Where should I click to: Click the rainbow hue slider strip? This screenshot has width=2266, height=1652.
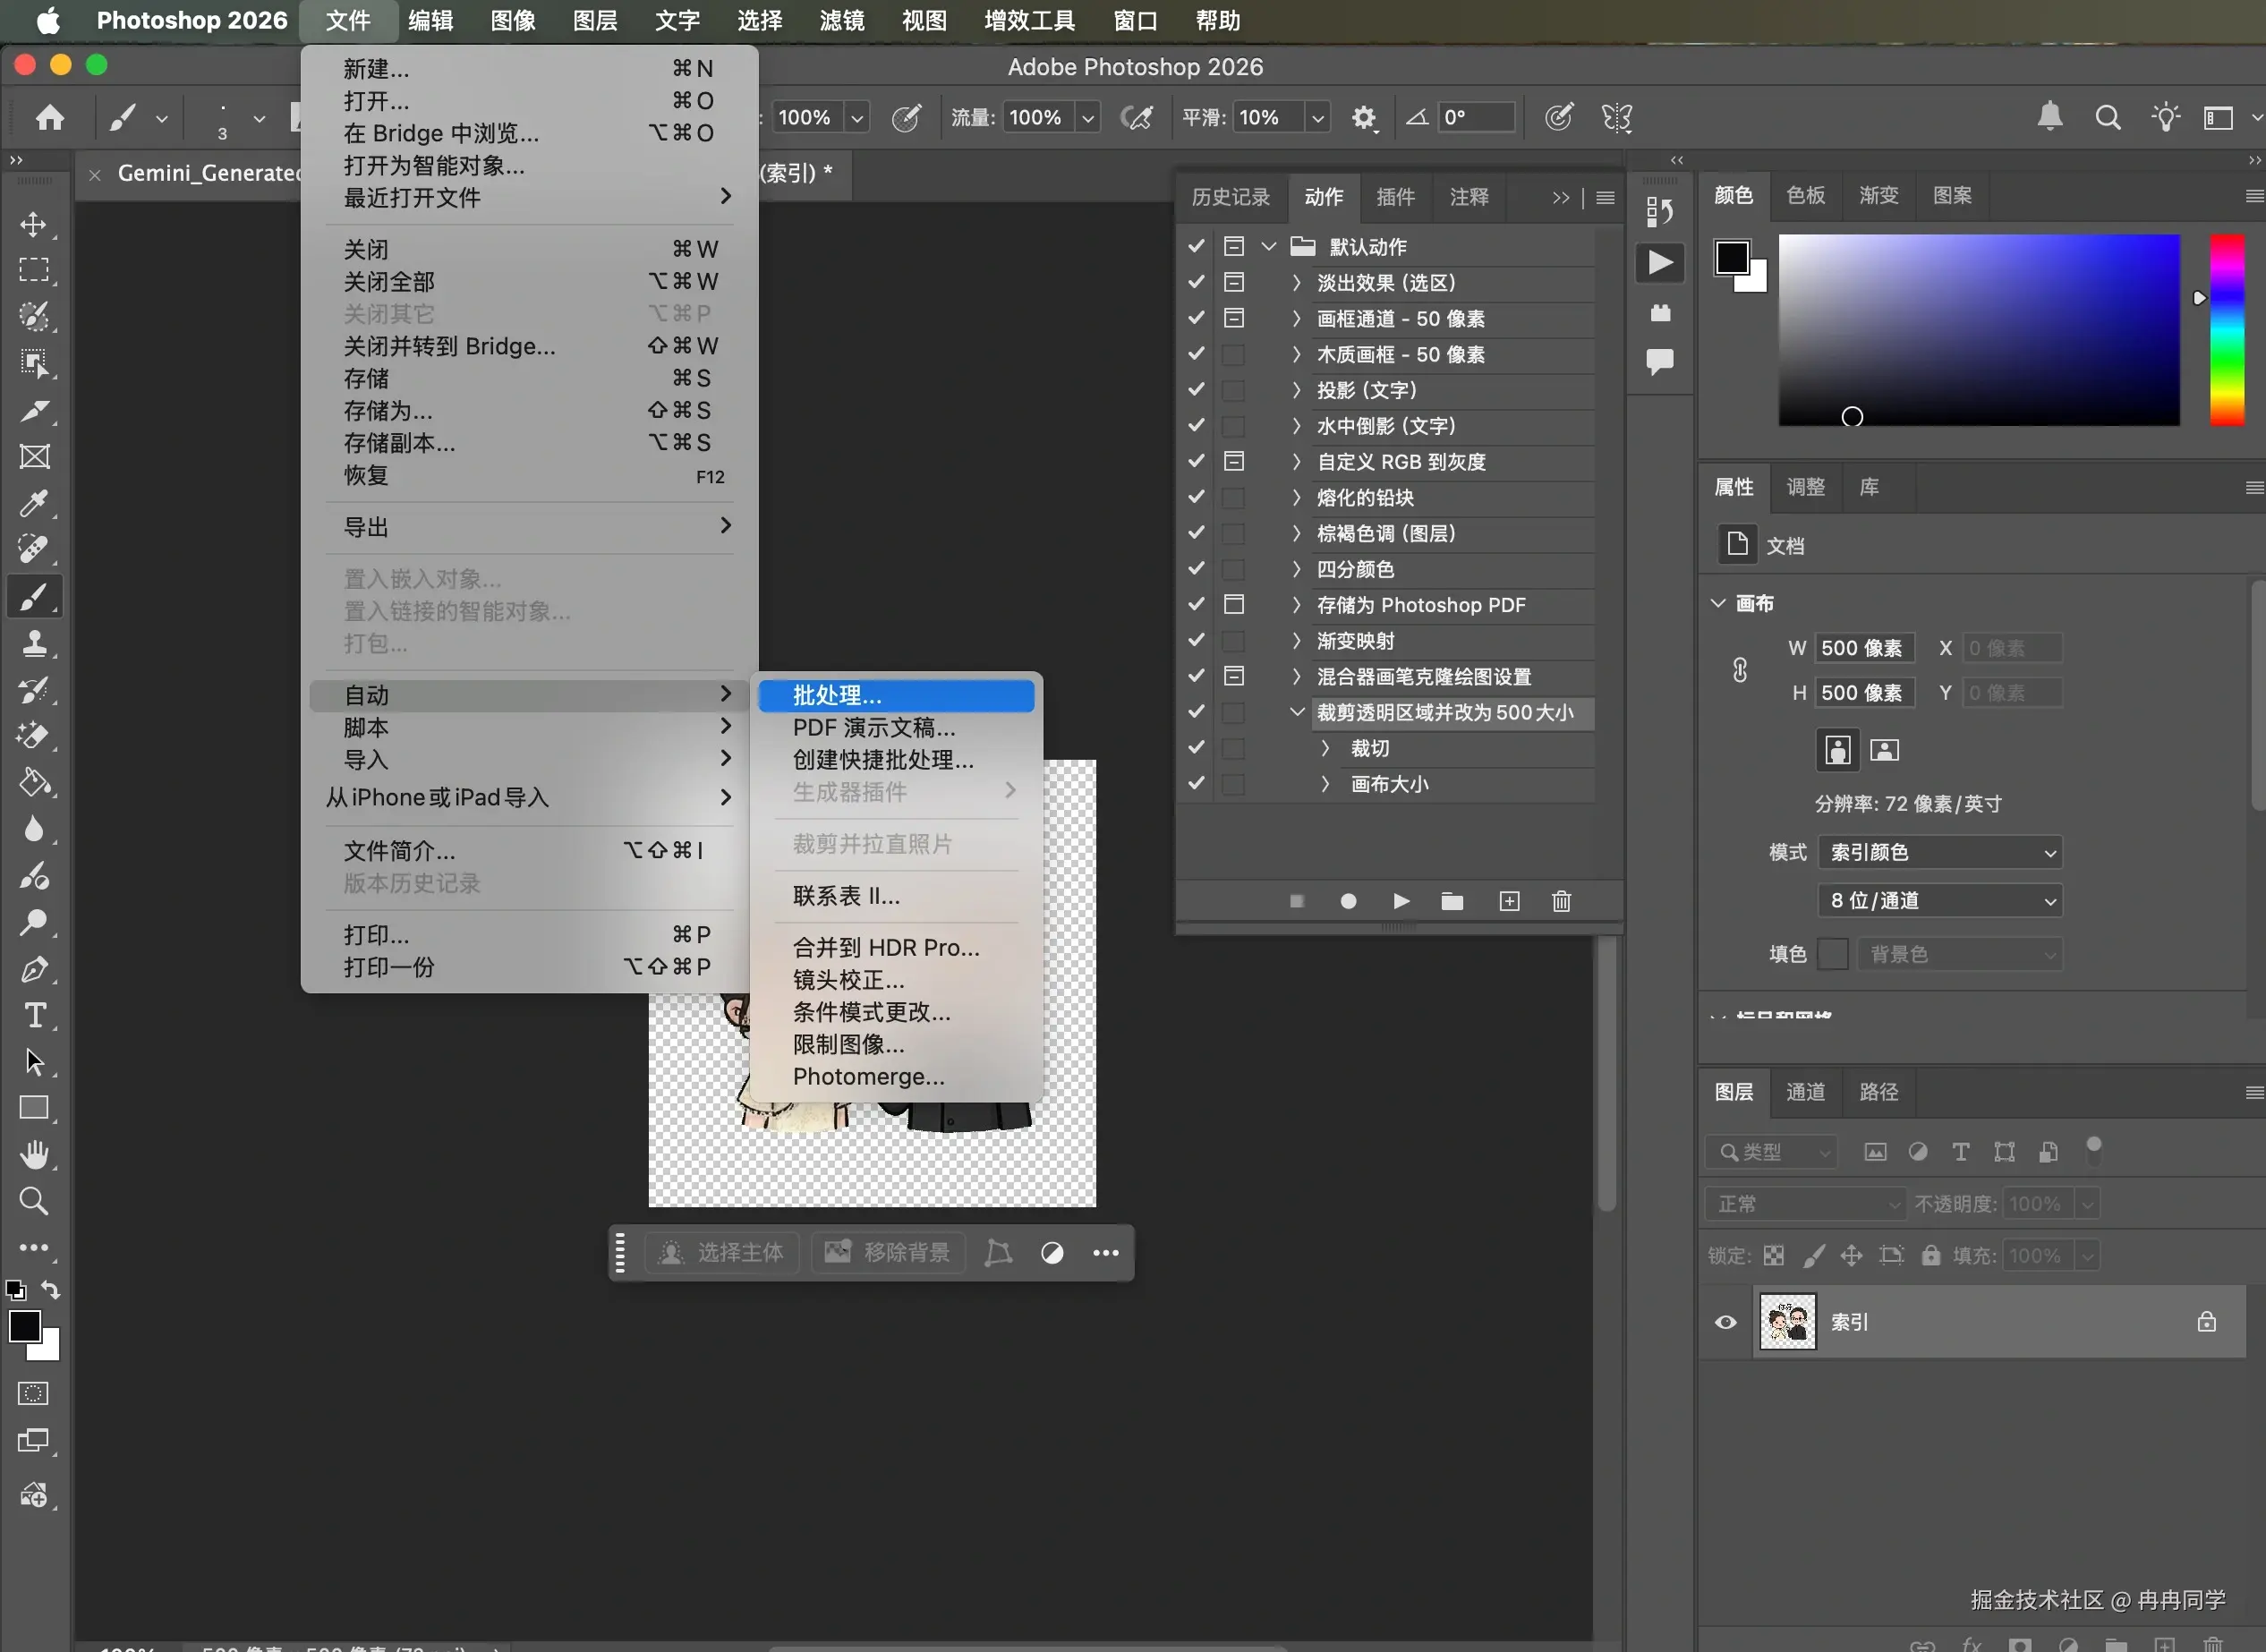2227,330
